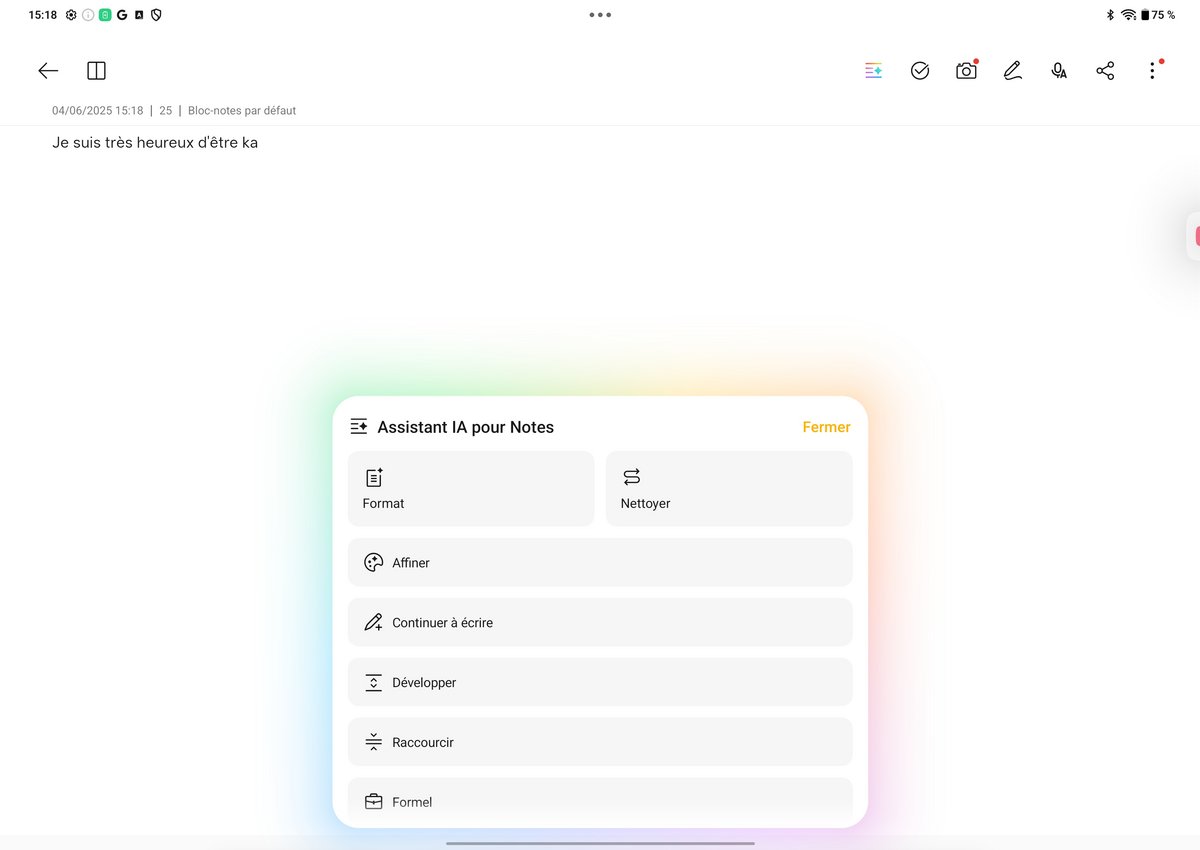The image size is (1200, 850).
Task: Tap the Bluetooth status icon
Action: 1110,15
